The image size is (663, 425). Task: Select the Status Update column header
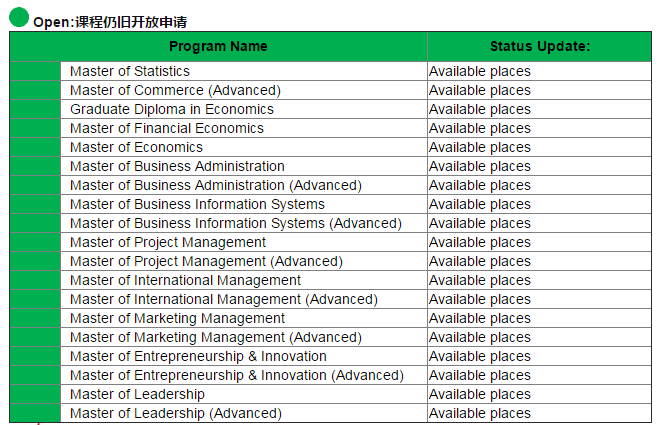coord(539,46)
